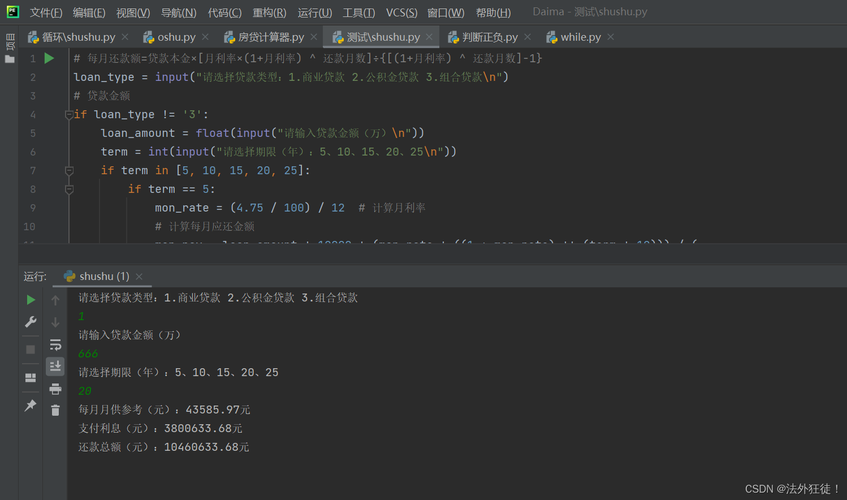847x500 pixels.
Task: Collapse the code block at line 4
Action: 69,114
